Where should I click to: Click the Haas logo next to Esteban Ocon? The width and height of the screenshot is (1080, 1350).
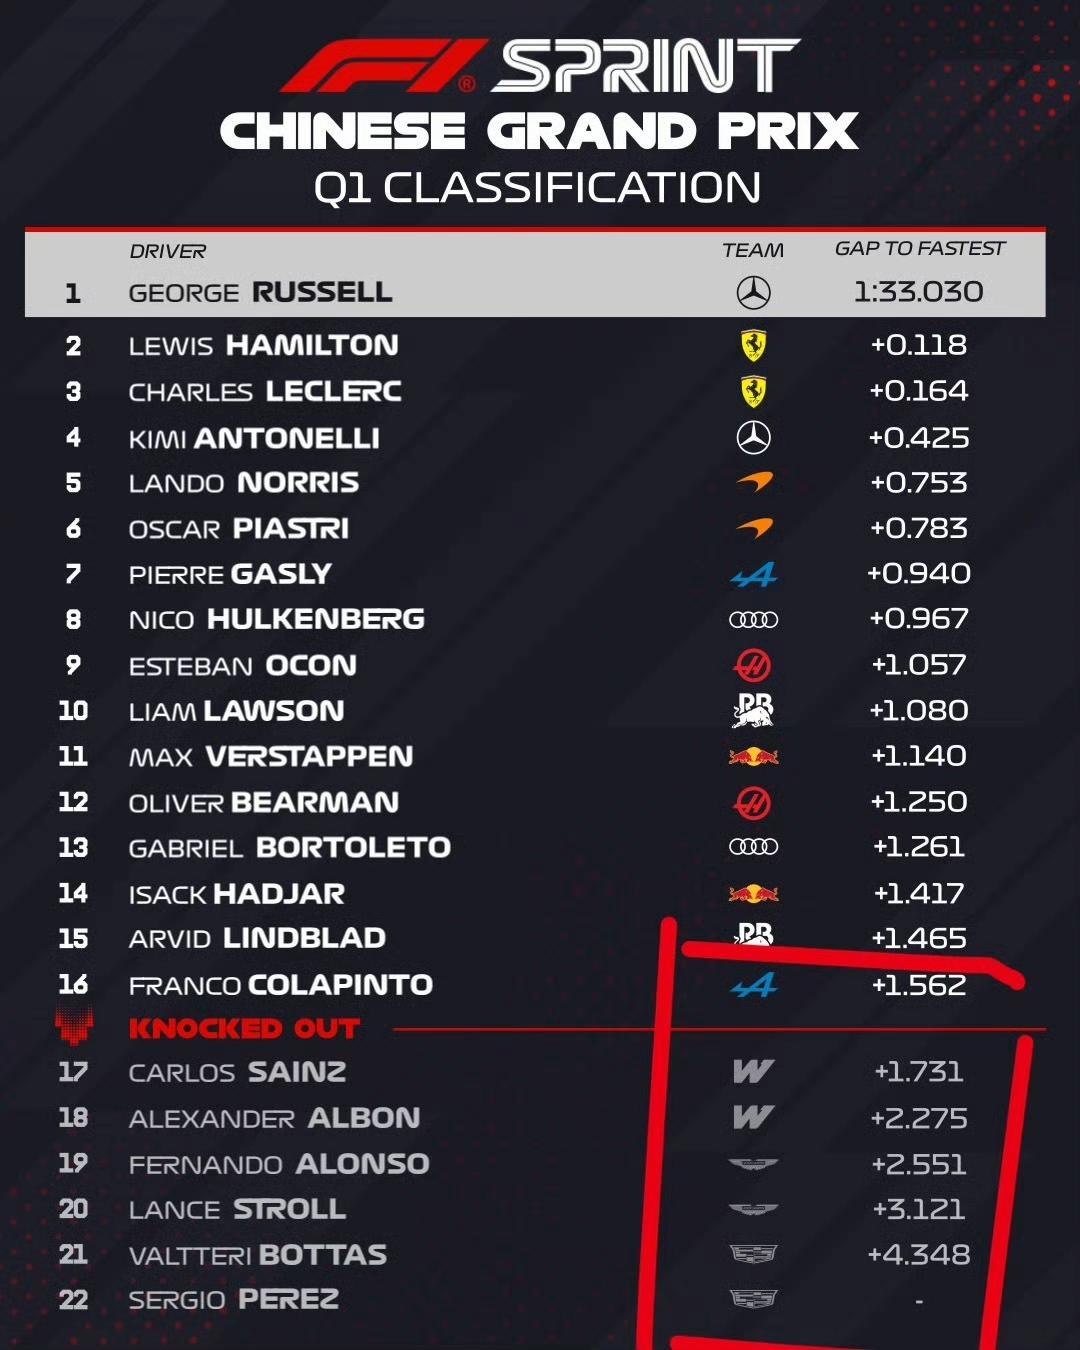pyautogui.click(x=753, y=665)
